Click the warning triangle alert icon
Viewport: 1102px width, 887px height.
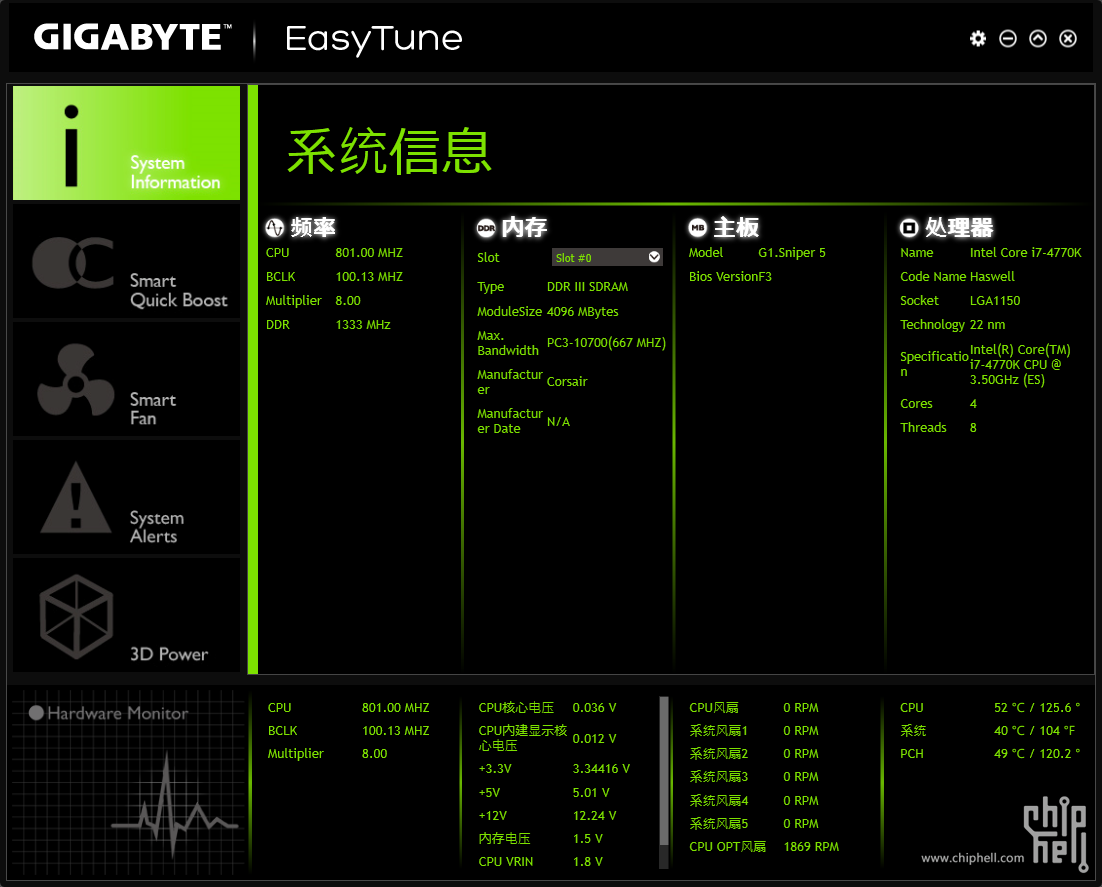pos(76,498)
